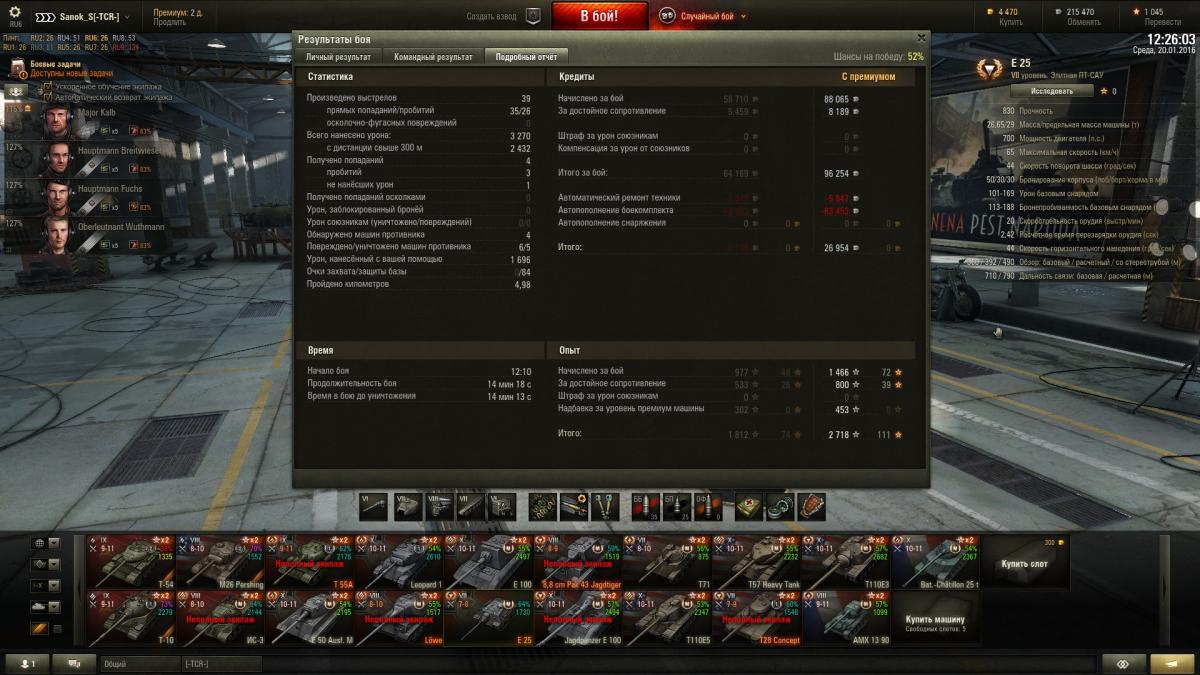This screenshot has width=1200, height=675.
Task: Toggle Автоматический возврат экипажа checkbox
Action: point(46,98)
